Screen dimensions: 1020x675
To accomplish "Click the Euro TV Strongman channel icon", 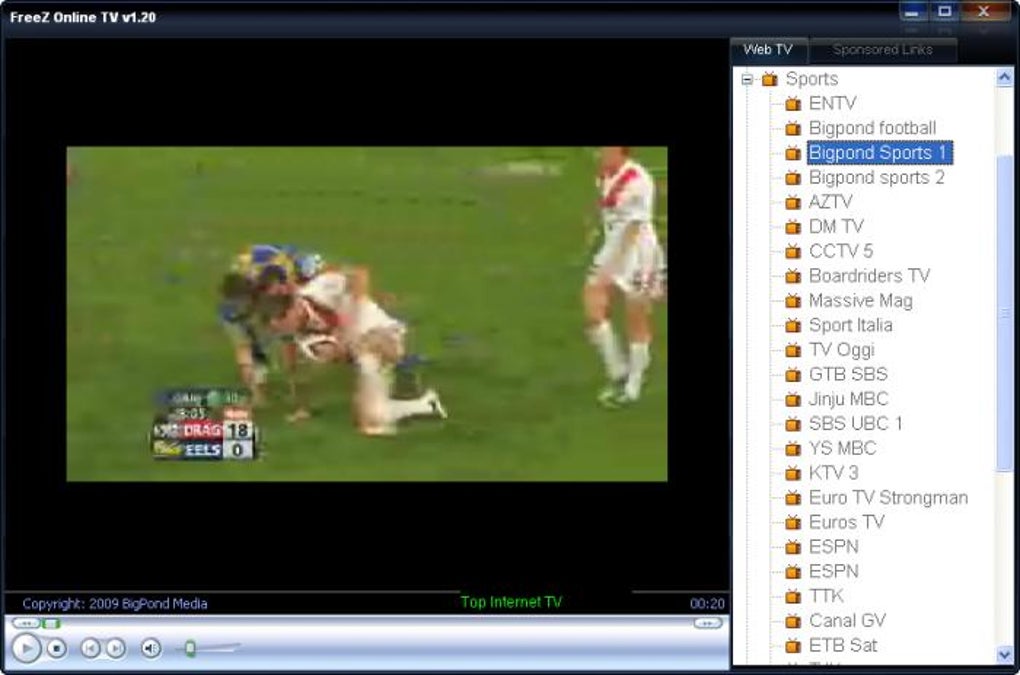I will tap(793, 498).
